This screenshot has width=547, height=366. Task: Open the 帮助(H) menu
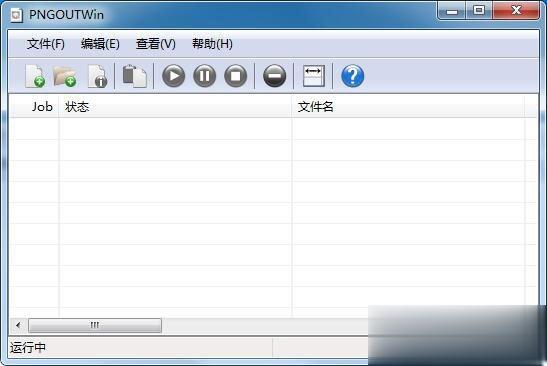coord(212,44)
